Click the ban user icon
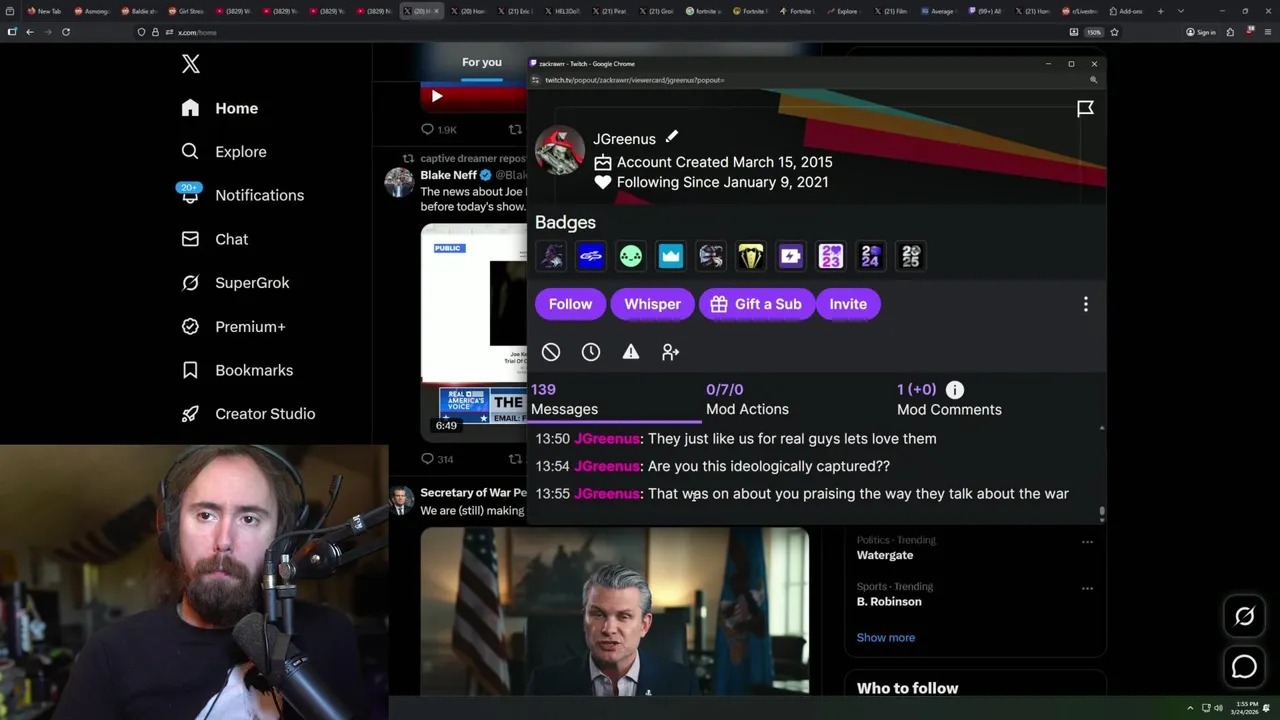This screenshot has width=1280, height=720. 551,352
